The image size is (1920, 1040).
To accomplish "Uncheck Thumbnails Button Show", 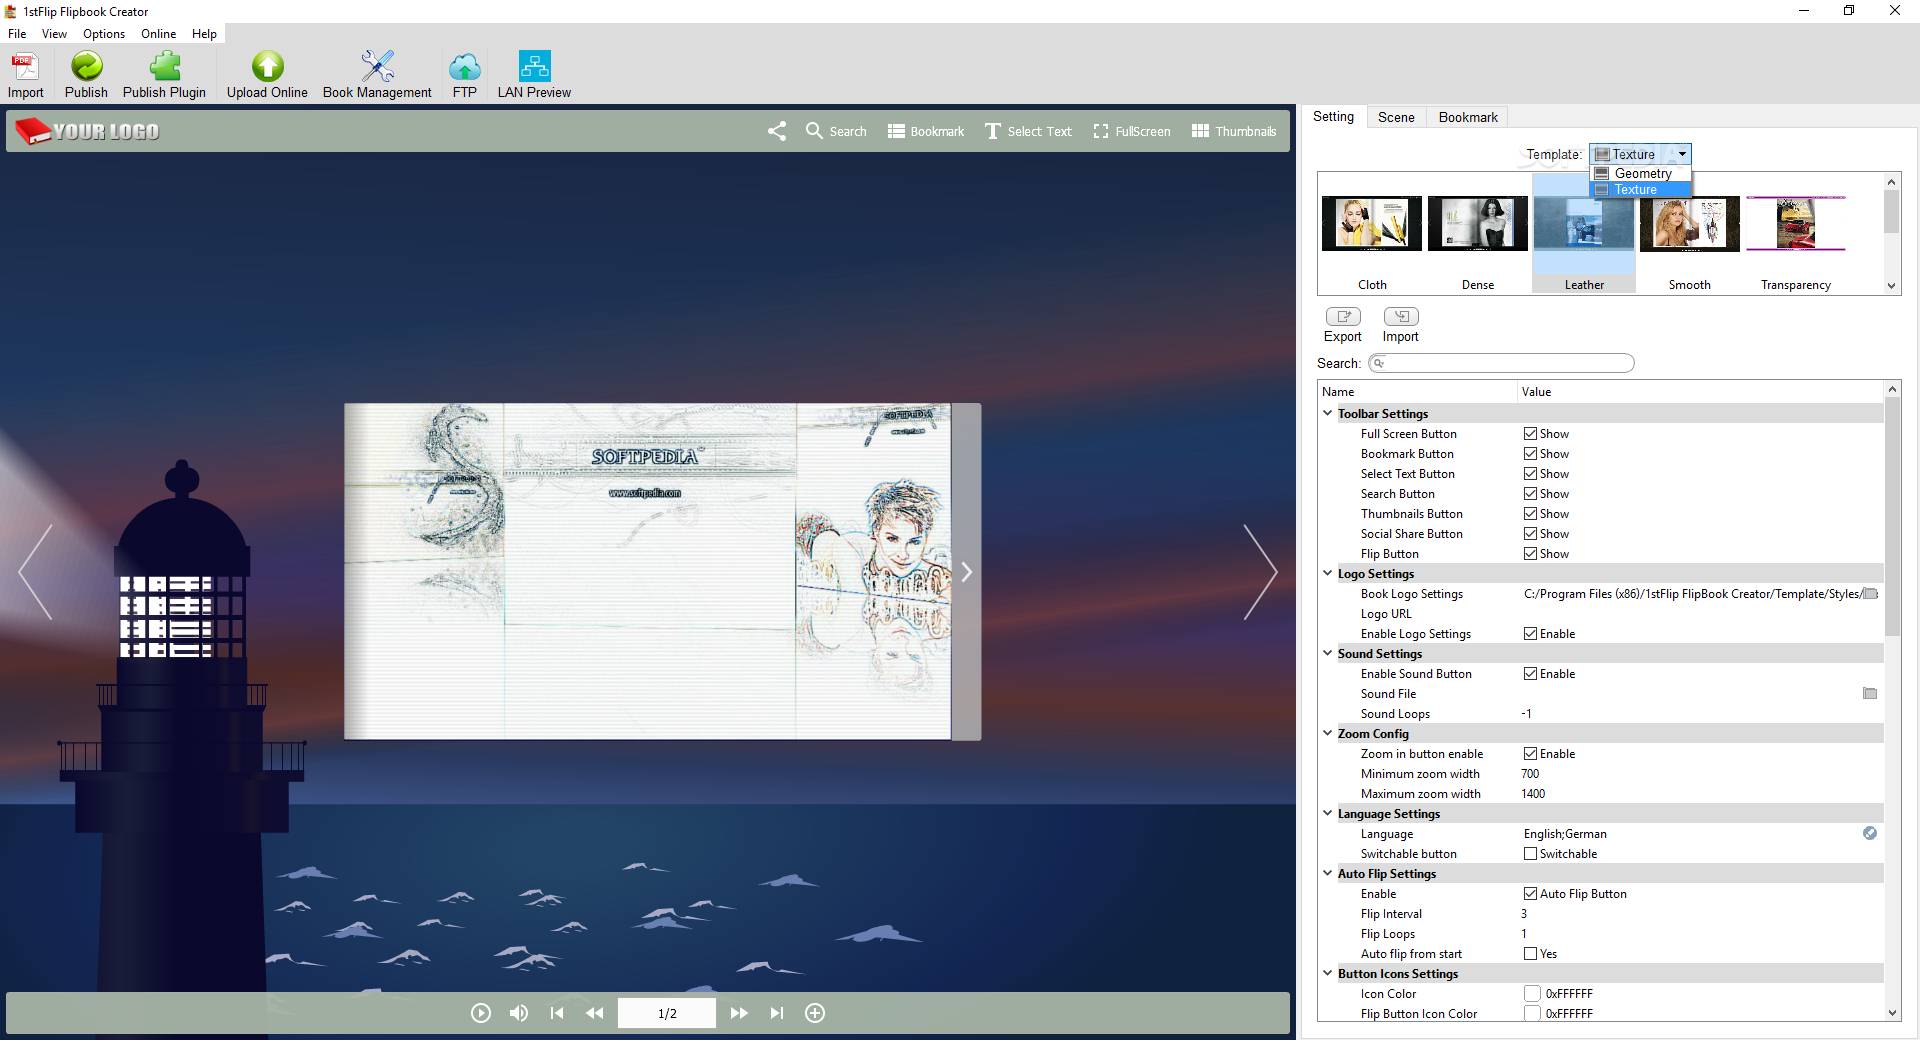I will [x=1530, y=514].
